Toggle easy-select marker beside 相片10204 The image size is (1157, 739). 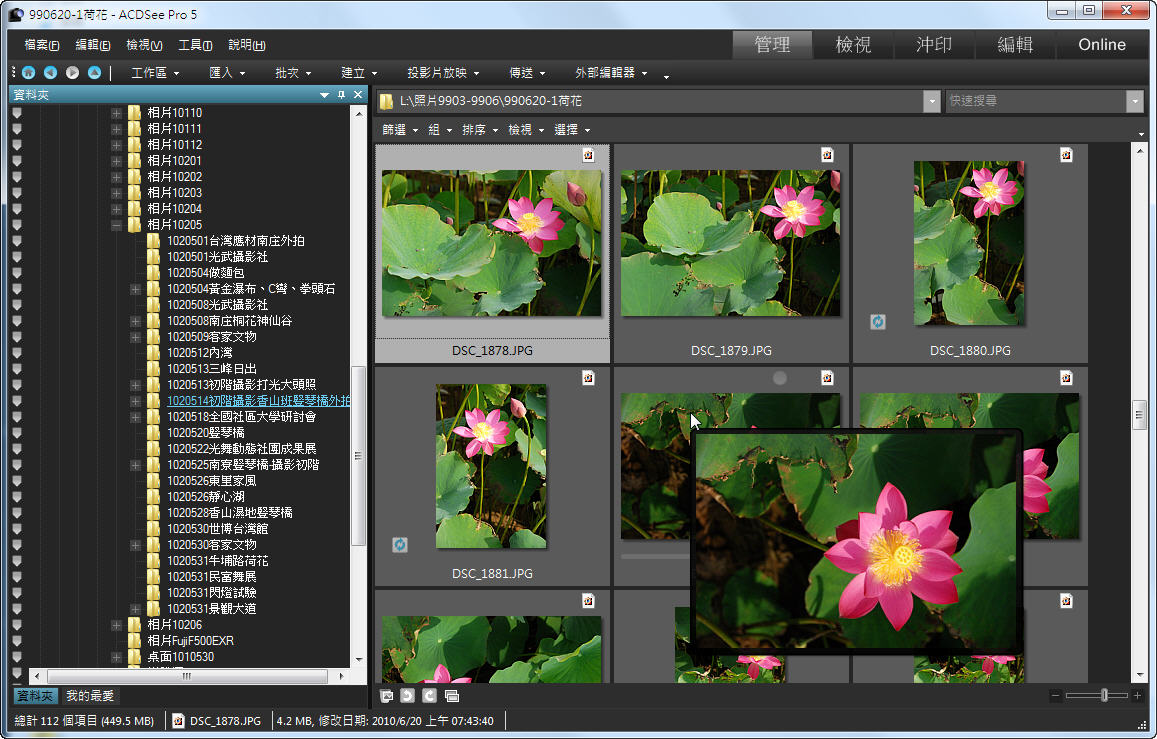click(17, 209)
